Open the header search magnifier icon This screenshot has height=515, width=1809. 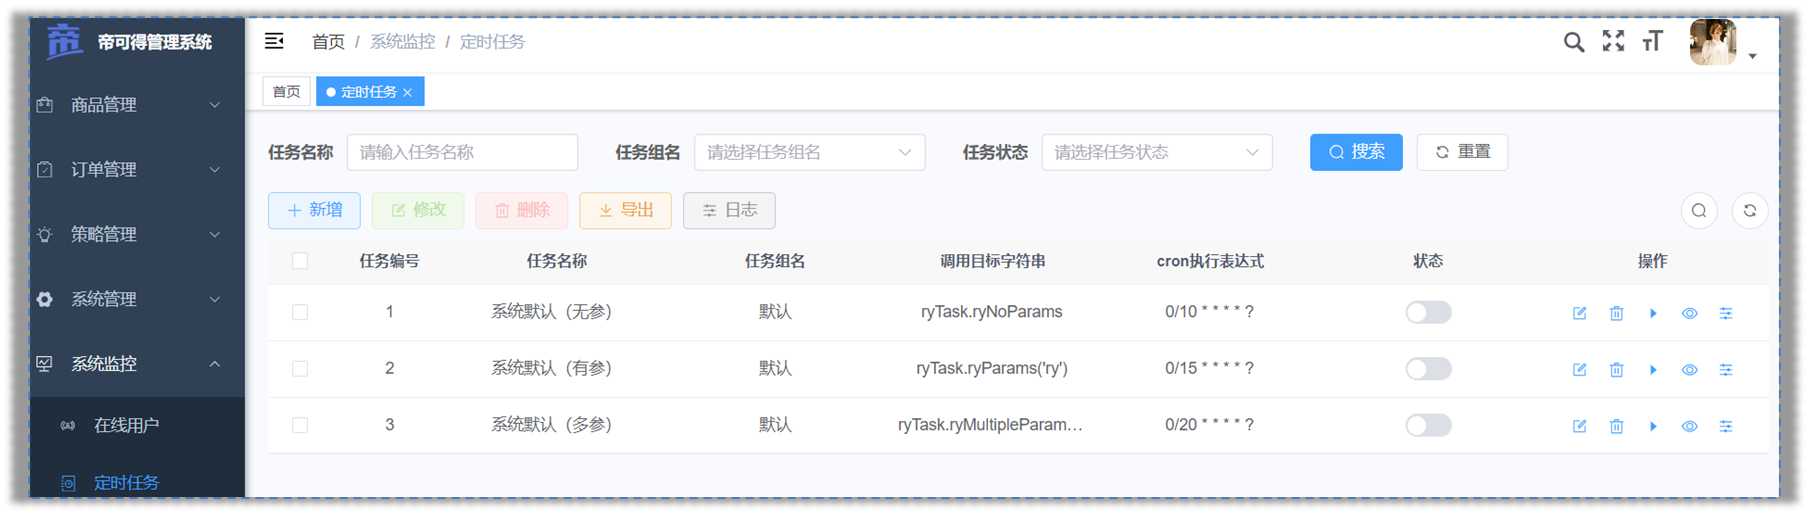click(1573, 42)
